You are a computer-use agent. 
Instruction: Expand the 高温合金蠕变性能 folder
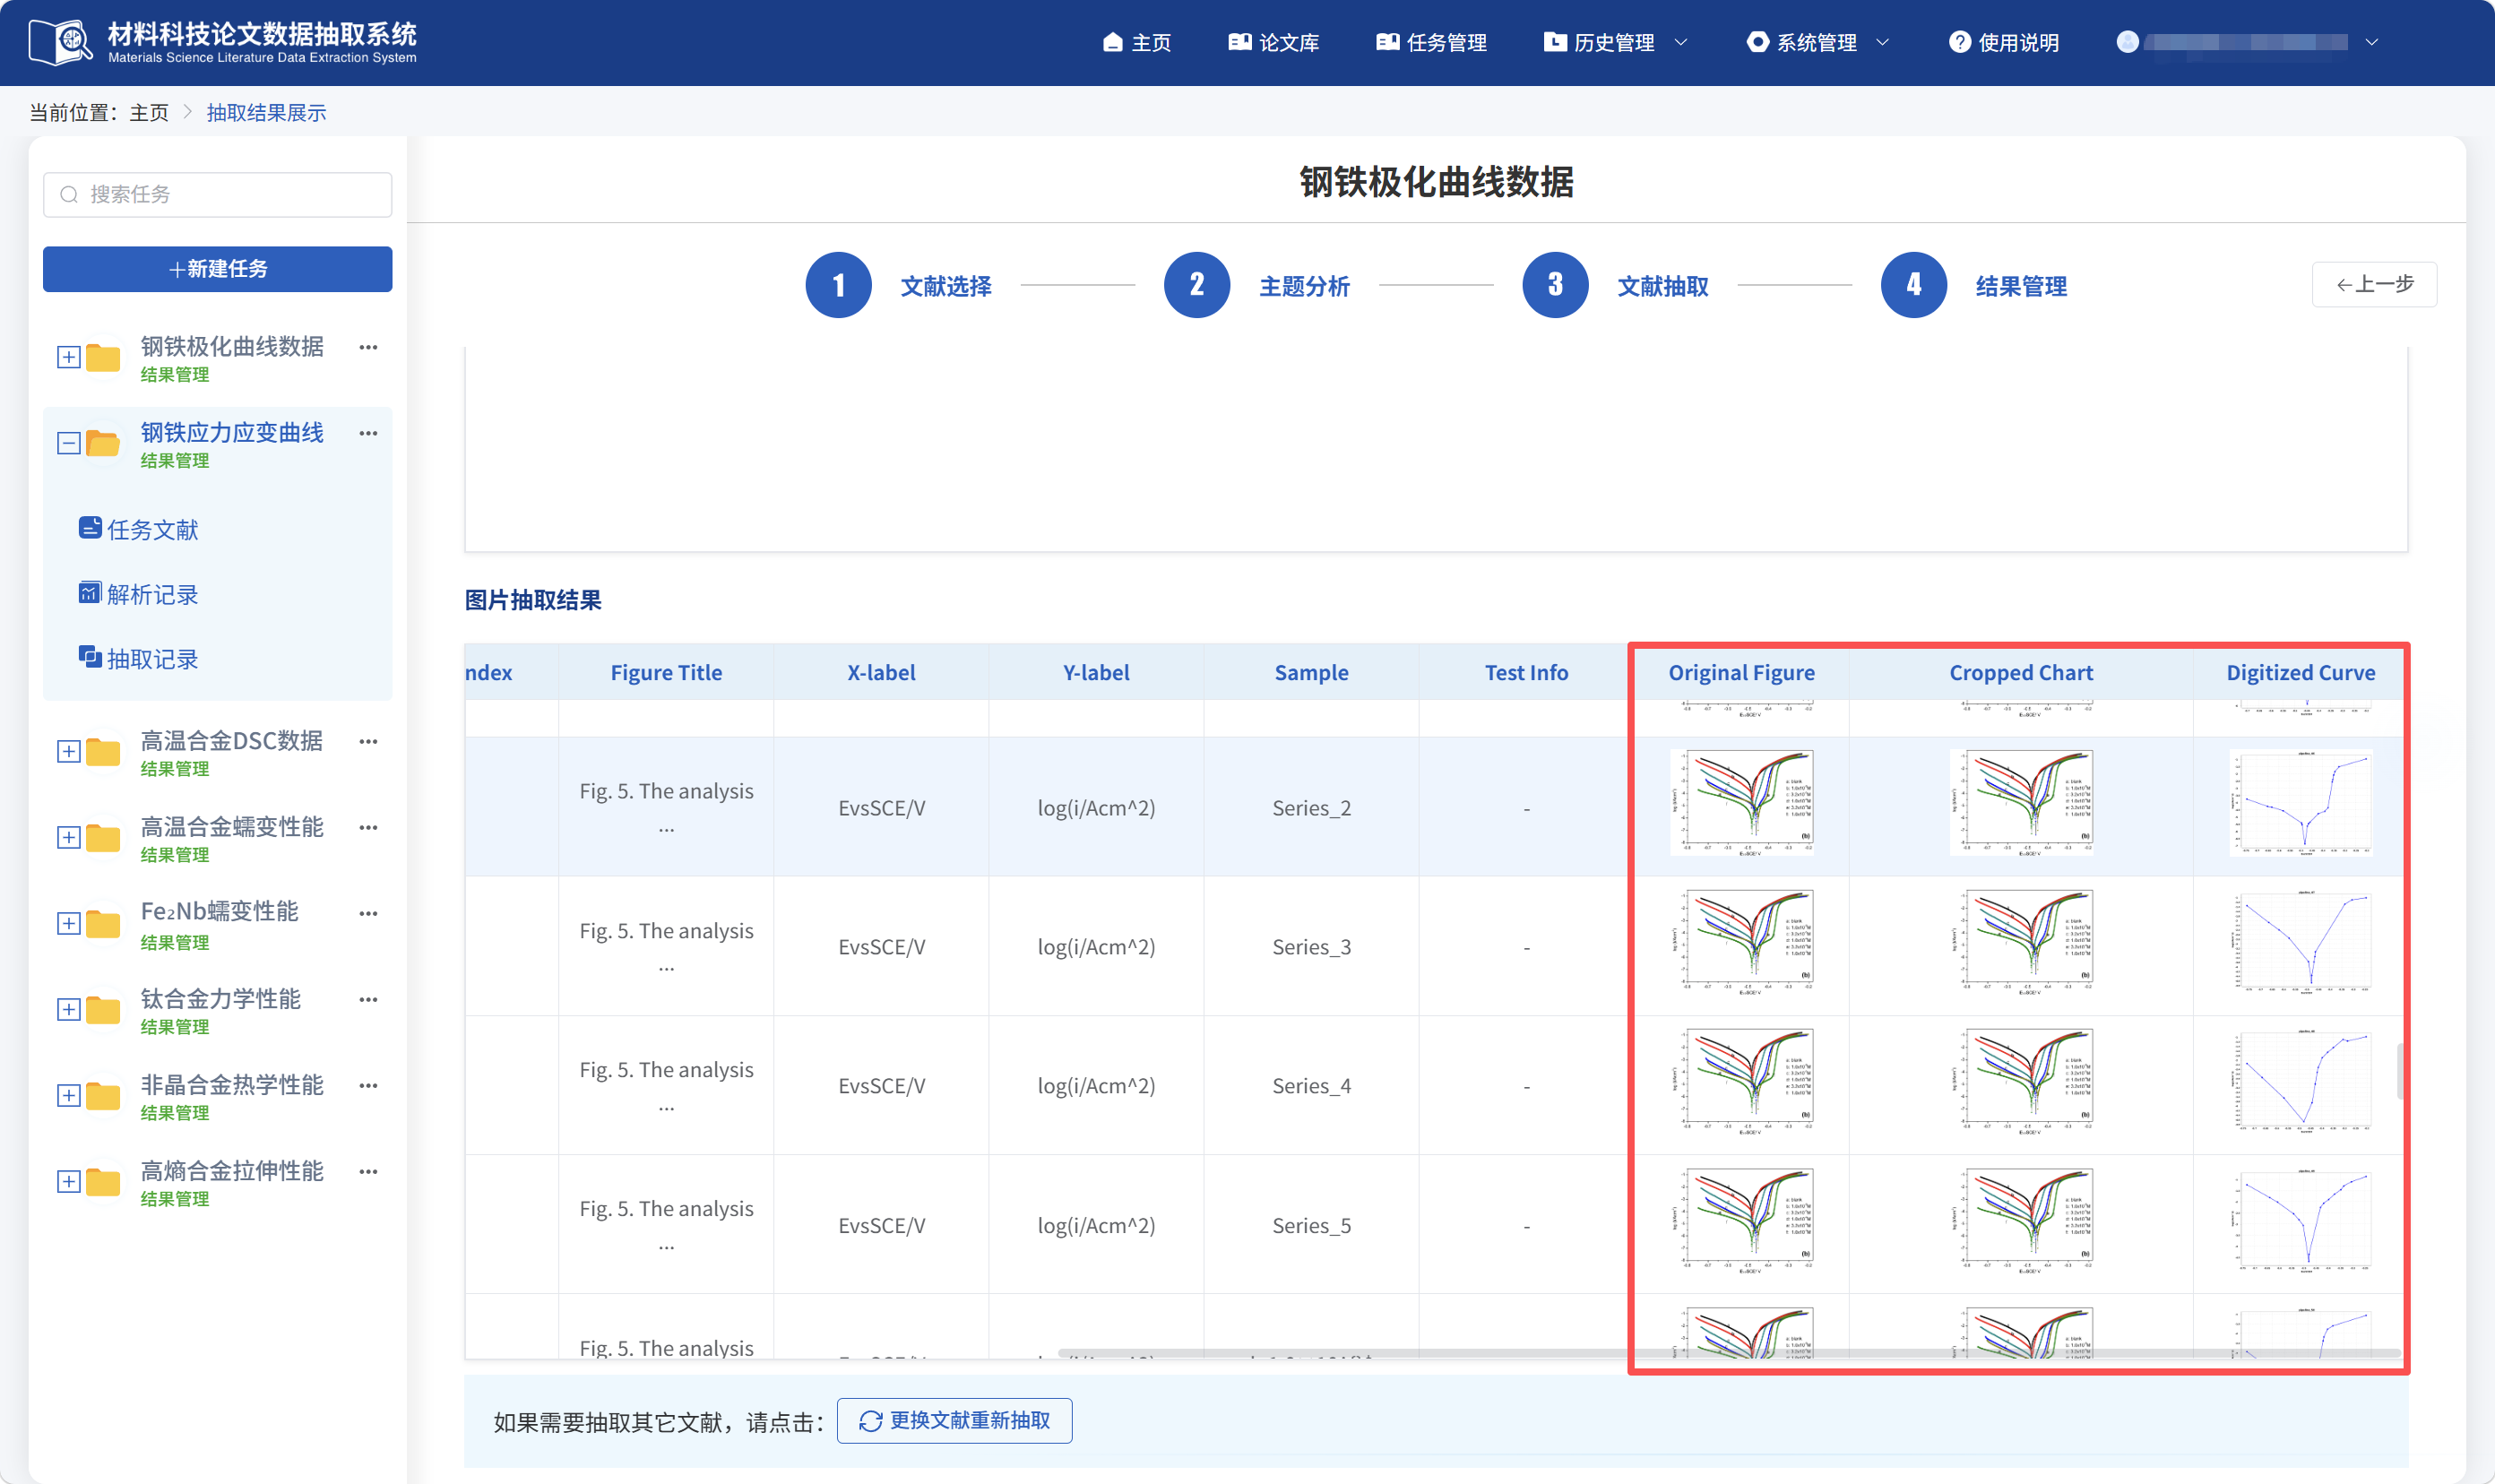point(68,837)
